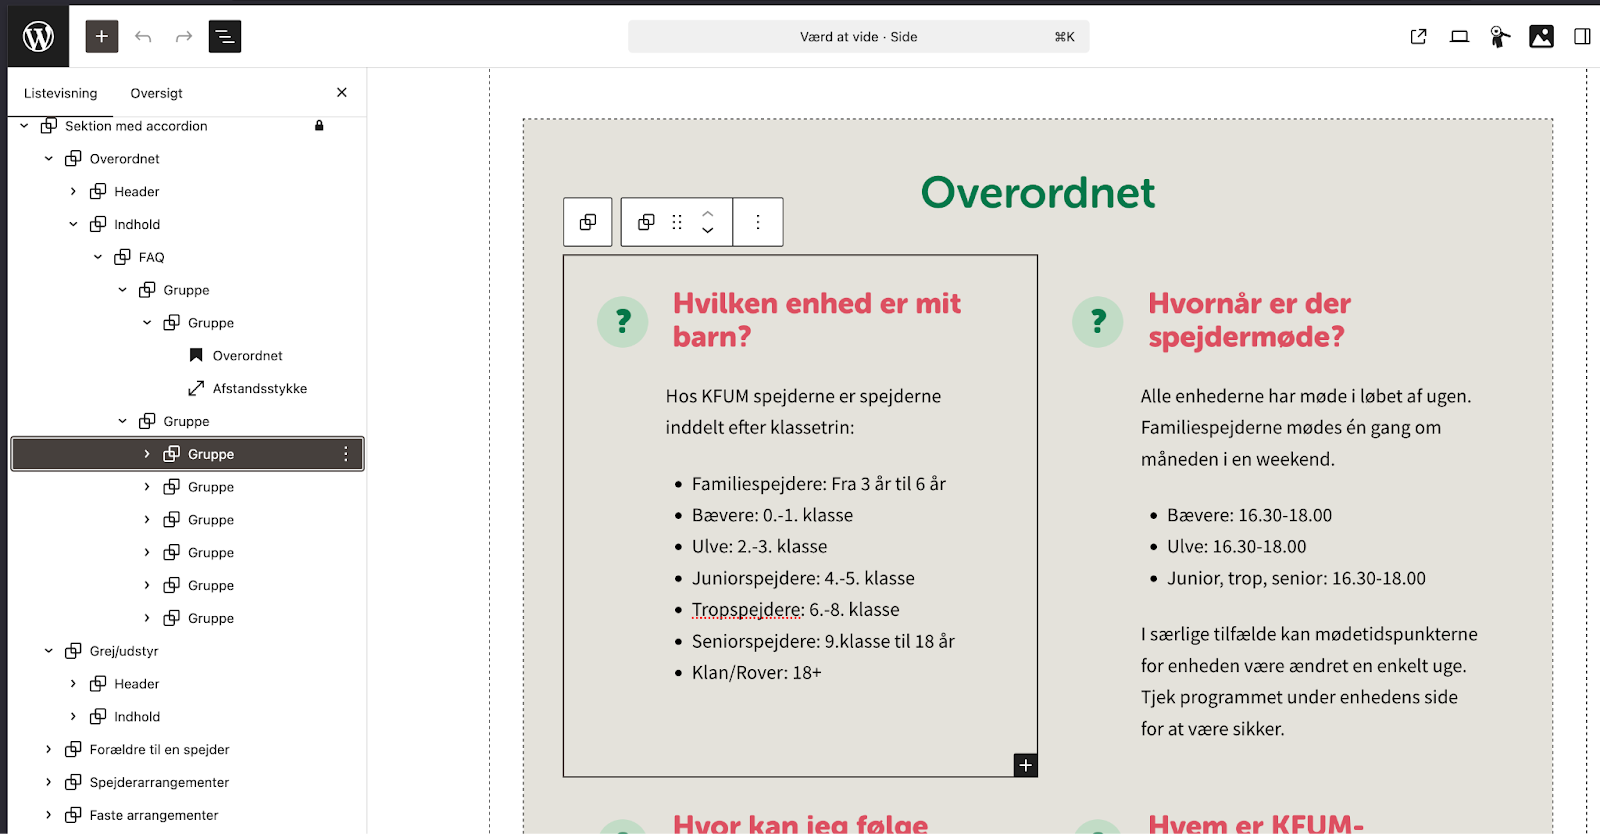Open the block inserter plus button

(102, 37)
